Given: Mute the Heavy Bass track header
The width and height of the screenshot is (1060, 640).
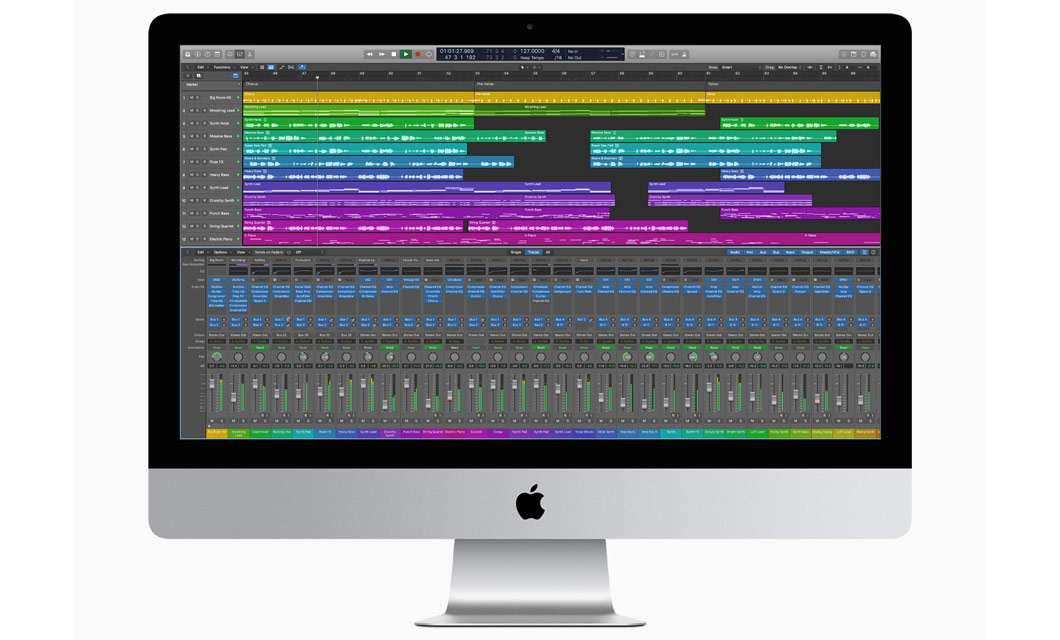Looking at the screenshot, I should 191,174.
